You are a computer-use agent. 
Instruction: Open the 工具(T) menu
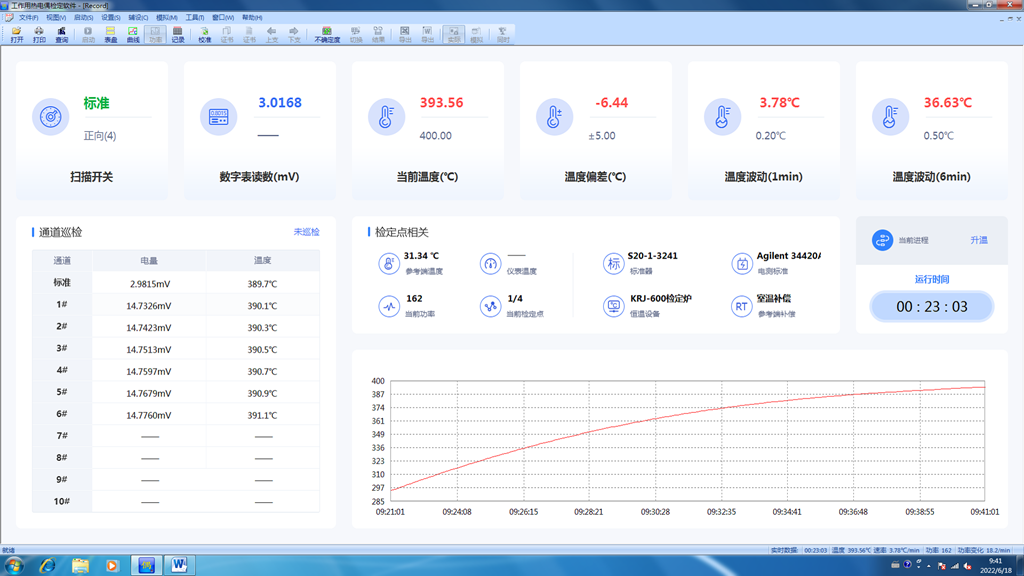pyautogui.click(x=195, y=18)
